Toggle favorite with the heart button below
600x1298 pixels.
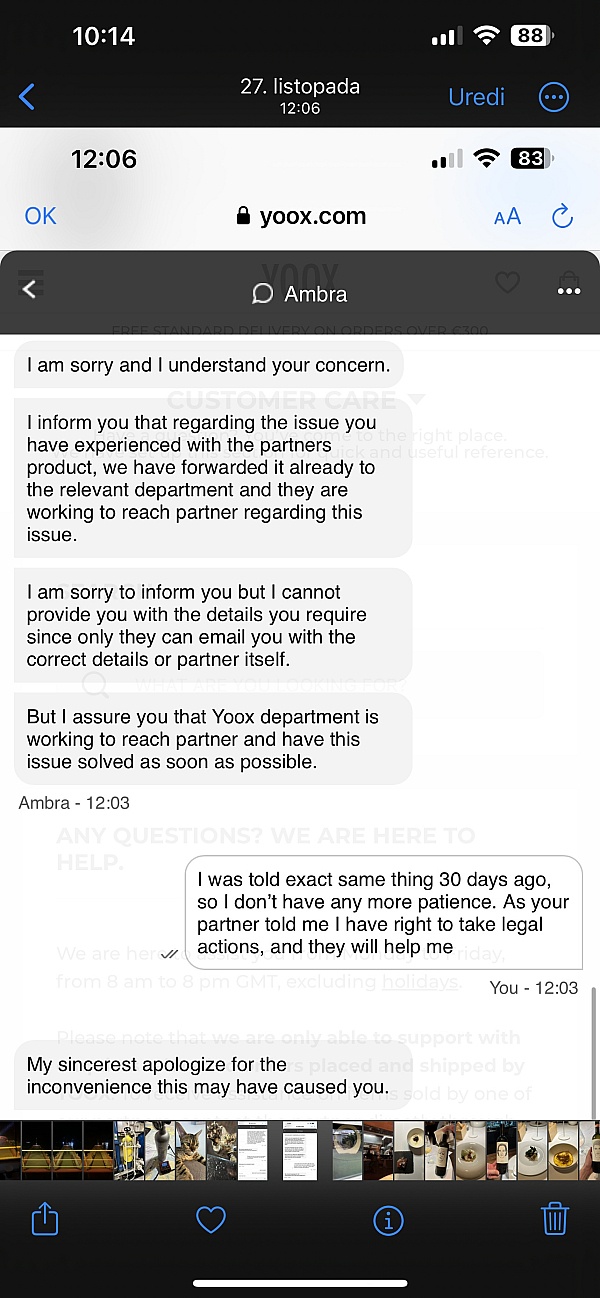click(x=210, y=1219)
